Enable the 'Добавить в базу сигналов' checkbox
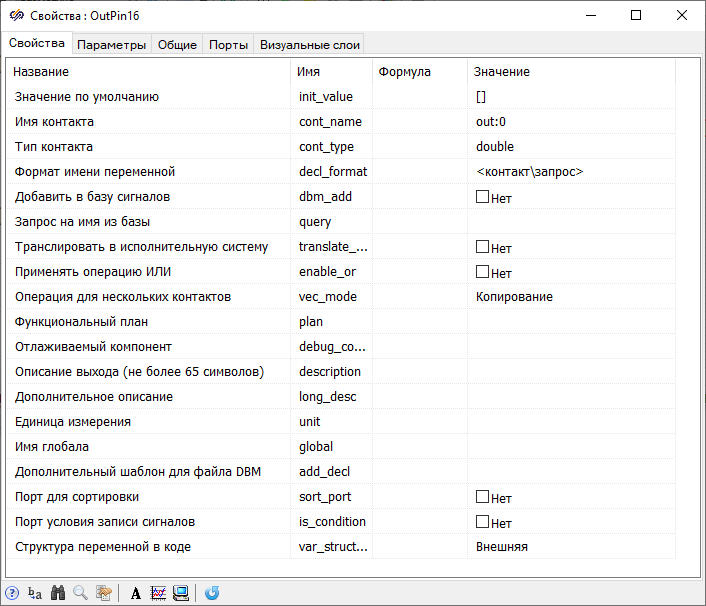Image resolution: width=706 pixels, height=606 pixels. (482, 197)
